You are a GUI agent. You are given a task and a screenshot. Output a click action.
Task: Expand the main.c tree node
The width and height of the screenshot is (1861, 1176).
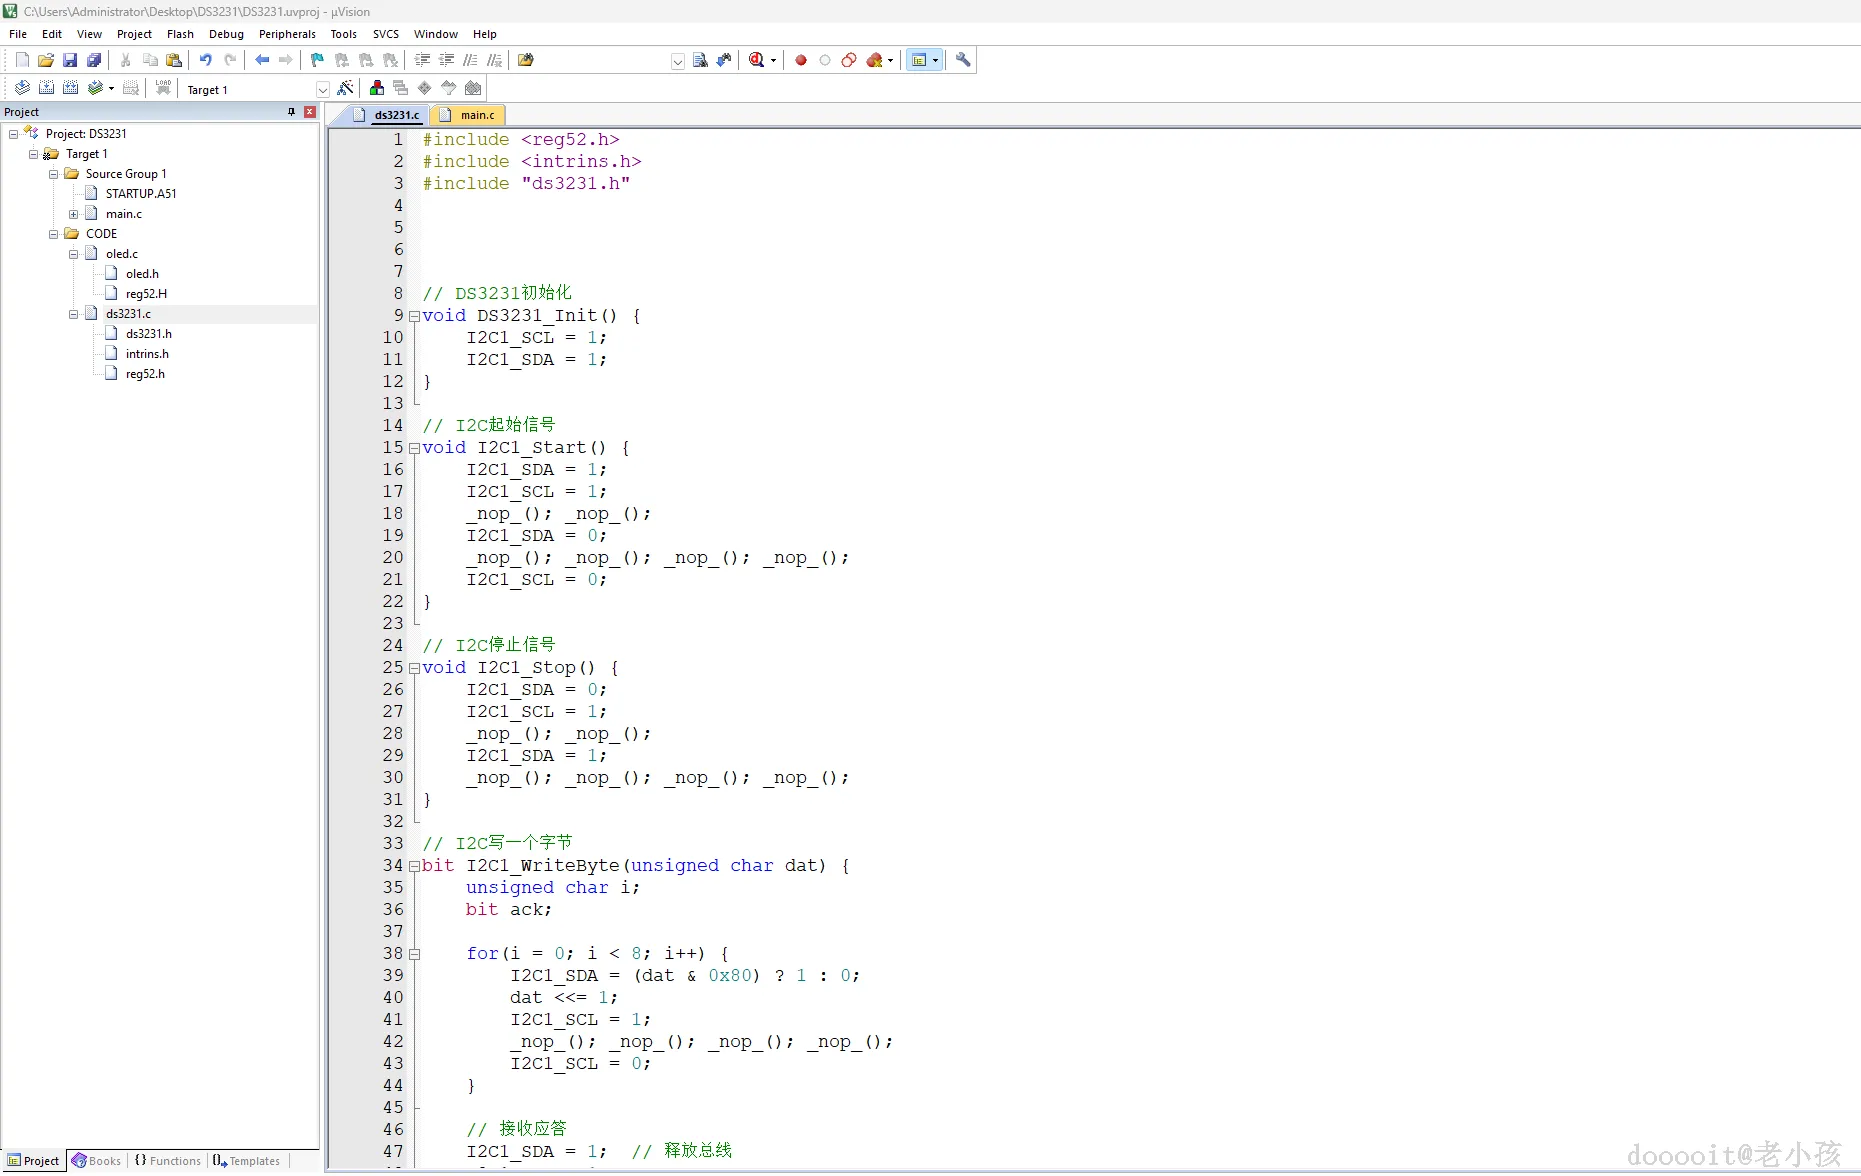tap(73, 214)
